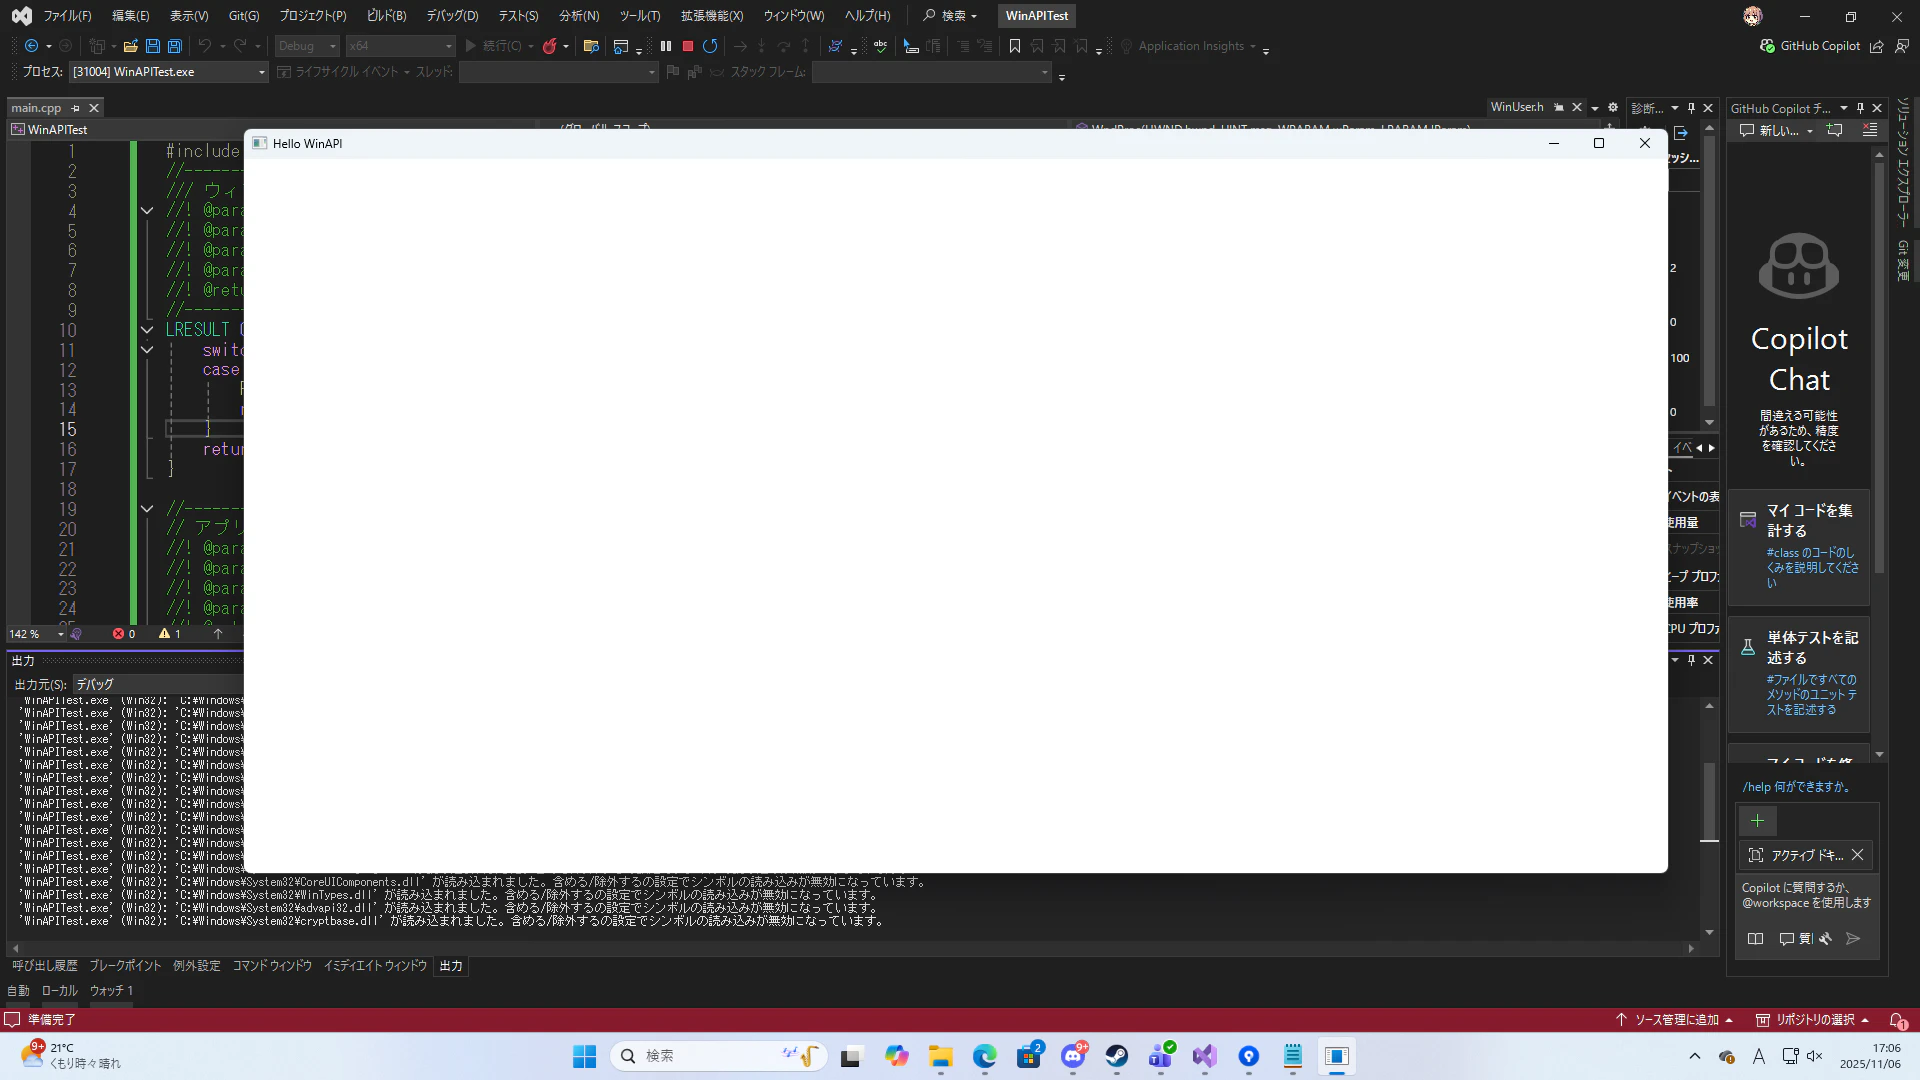Launch Steam from the taskbar
Viewport: 1920px width, 1080px height.
coord(1118,1056)
